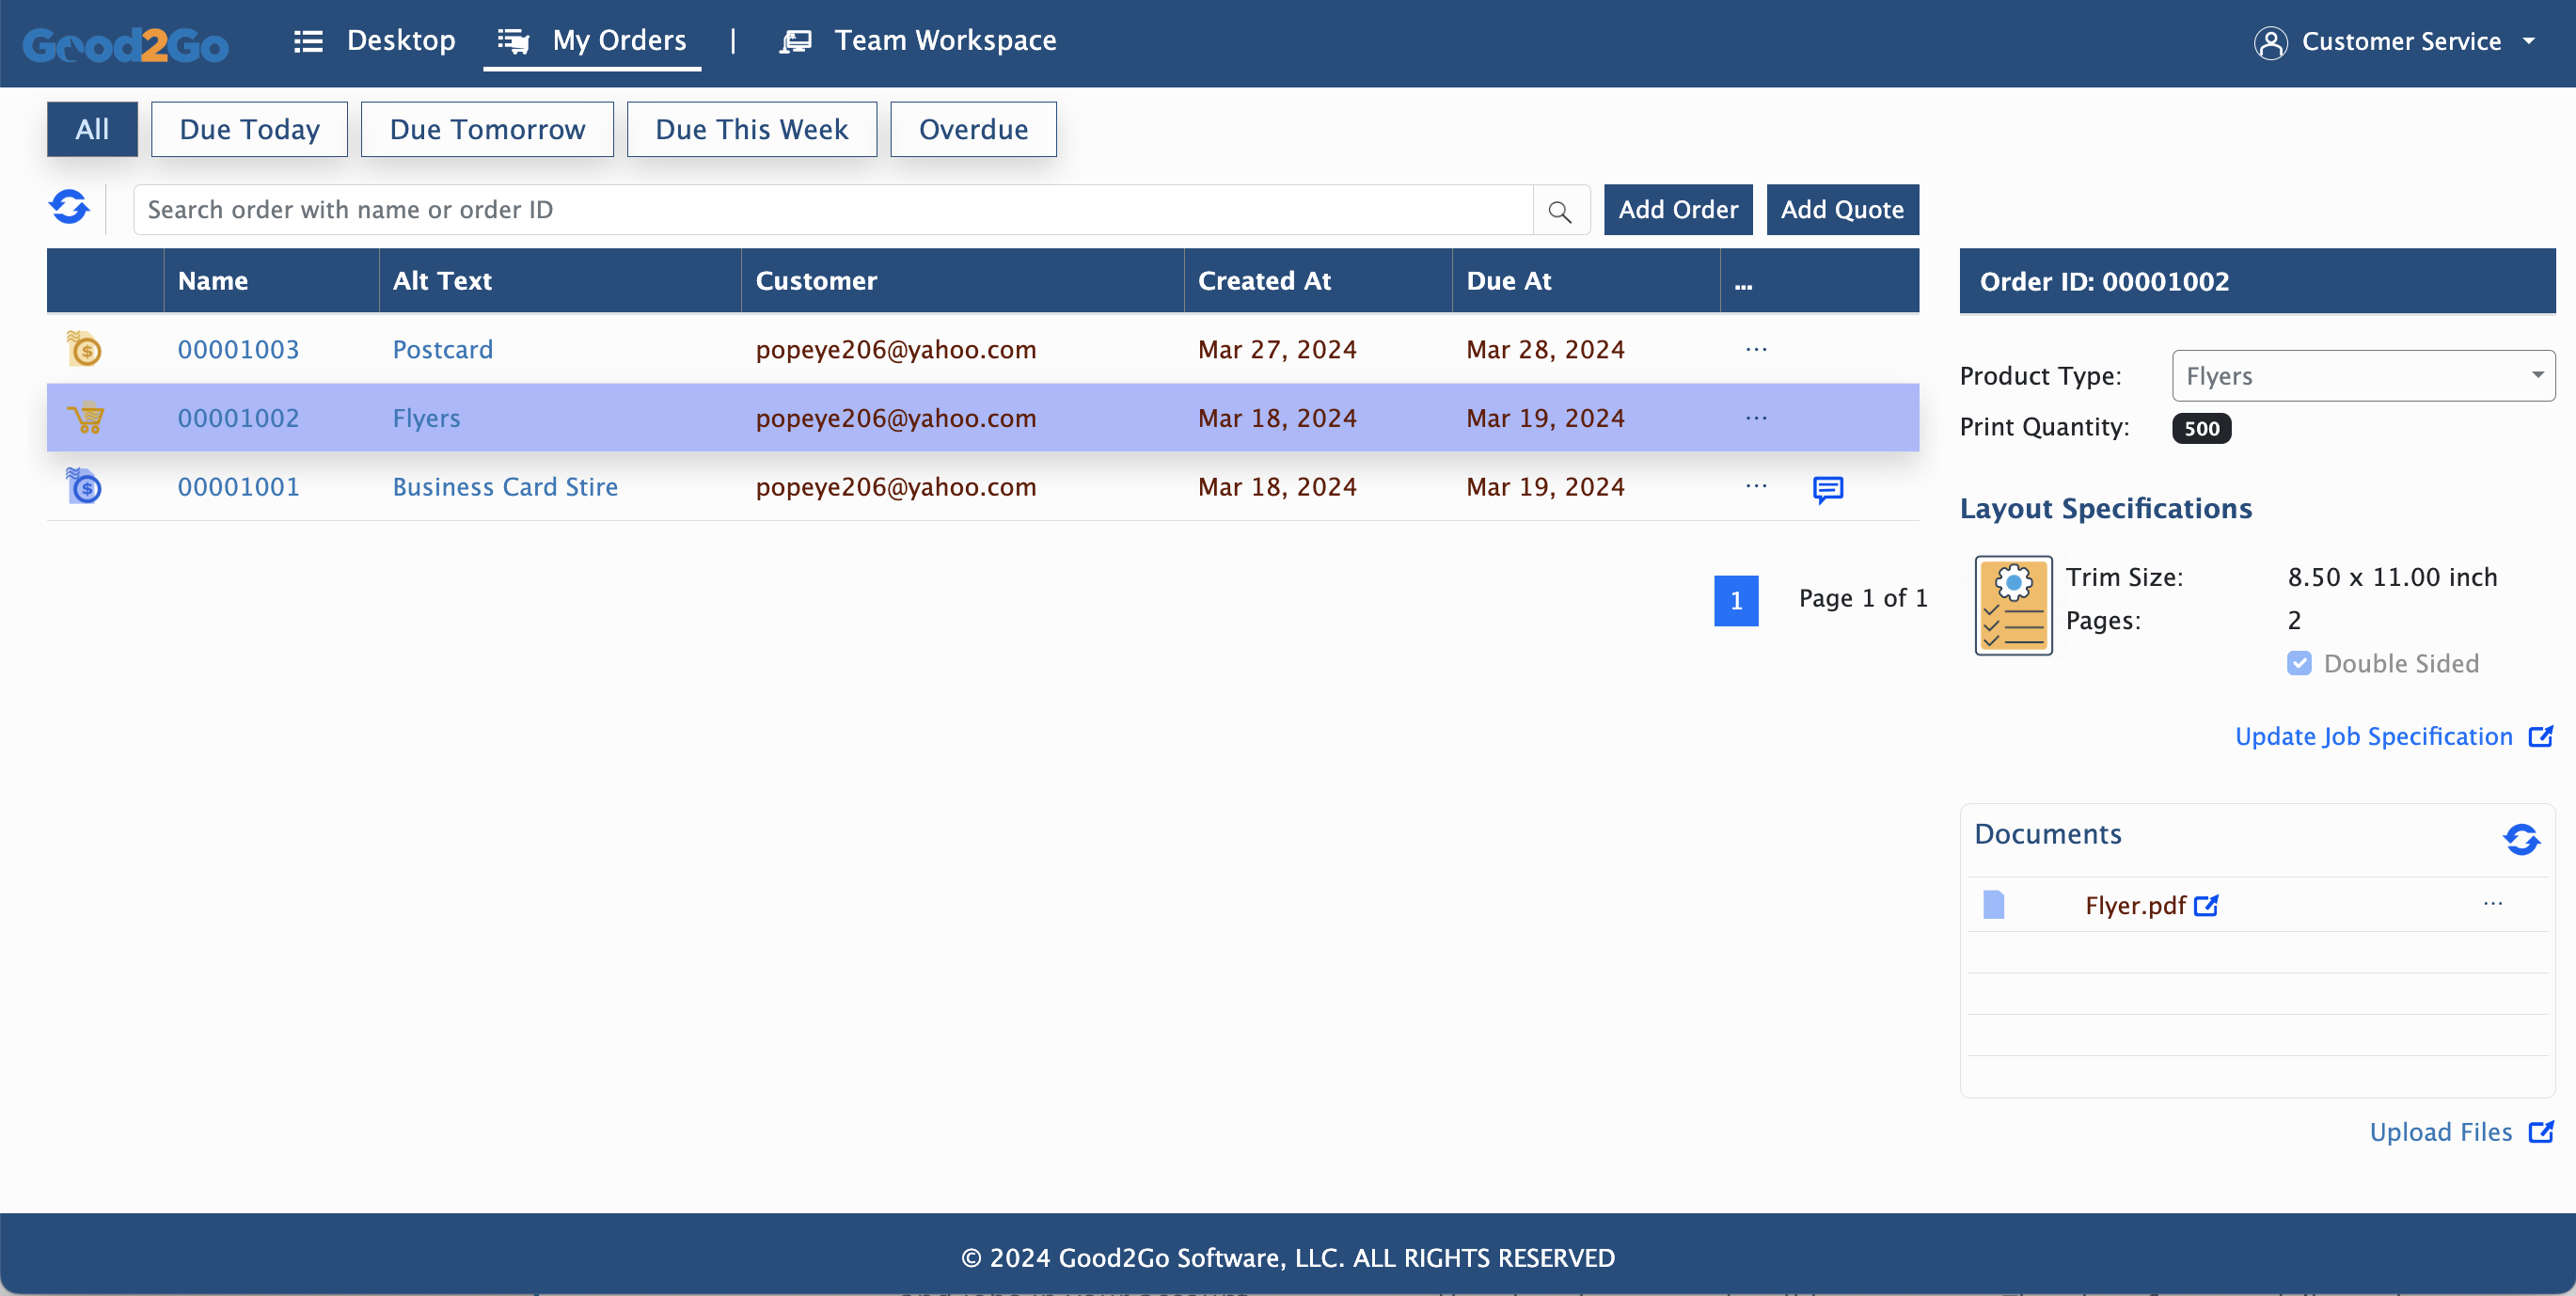Viewport: 2576px width, 1296px height.
Task: Click the quote coin icon for order 00001003
Action: click(x=85, y=349)
